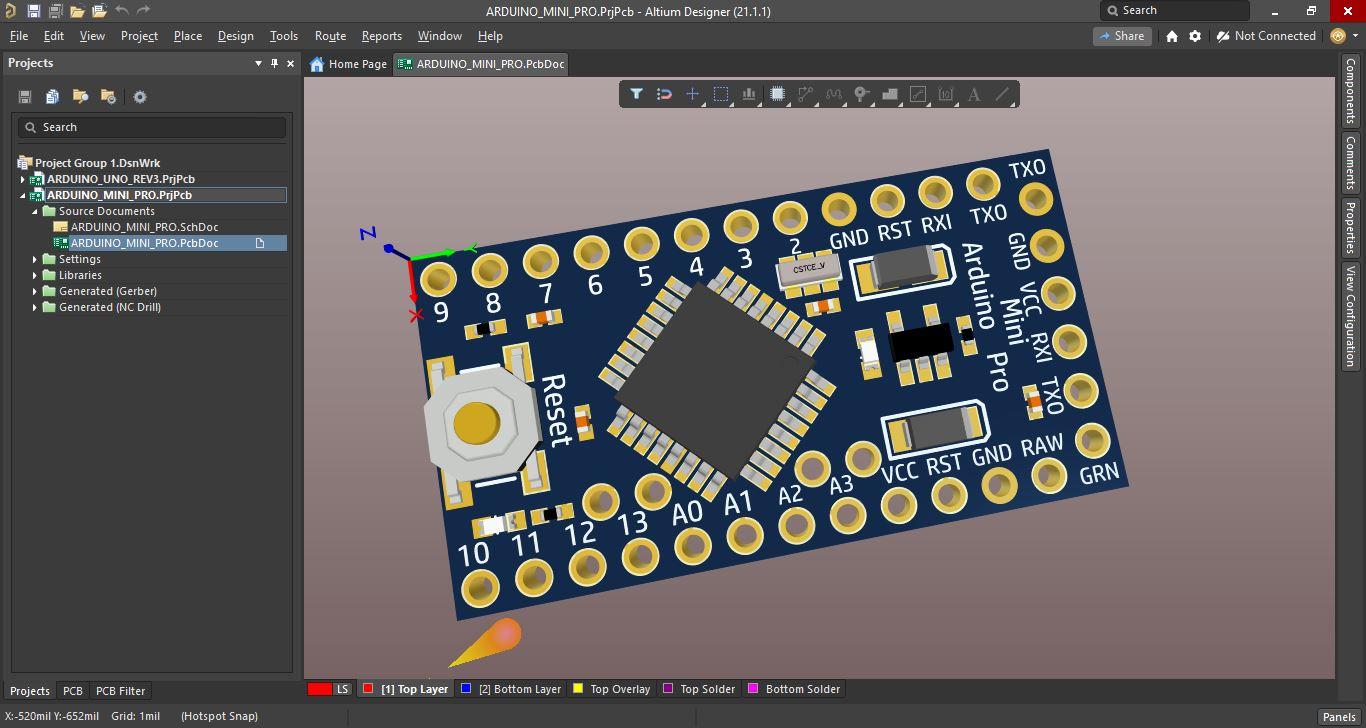Viewport: 1366px width, 728px height.
Task: Click the Redo arrow in title bar
Action: tap(143, 11)
